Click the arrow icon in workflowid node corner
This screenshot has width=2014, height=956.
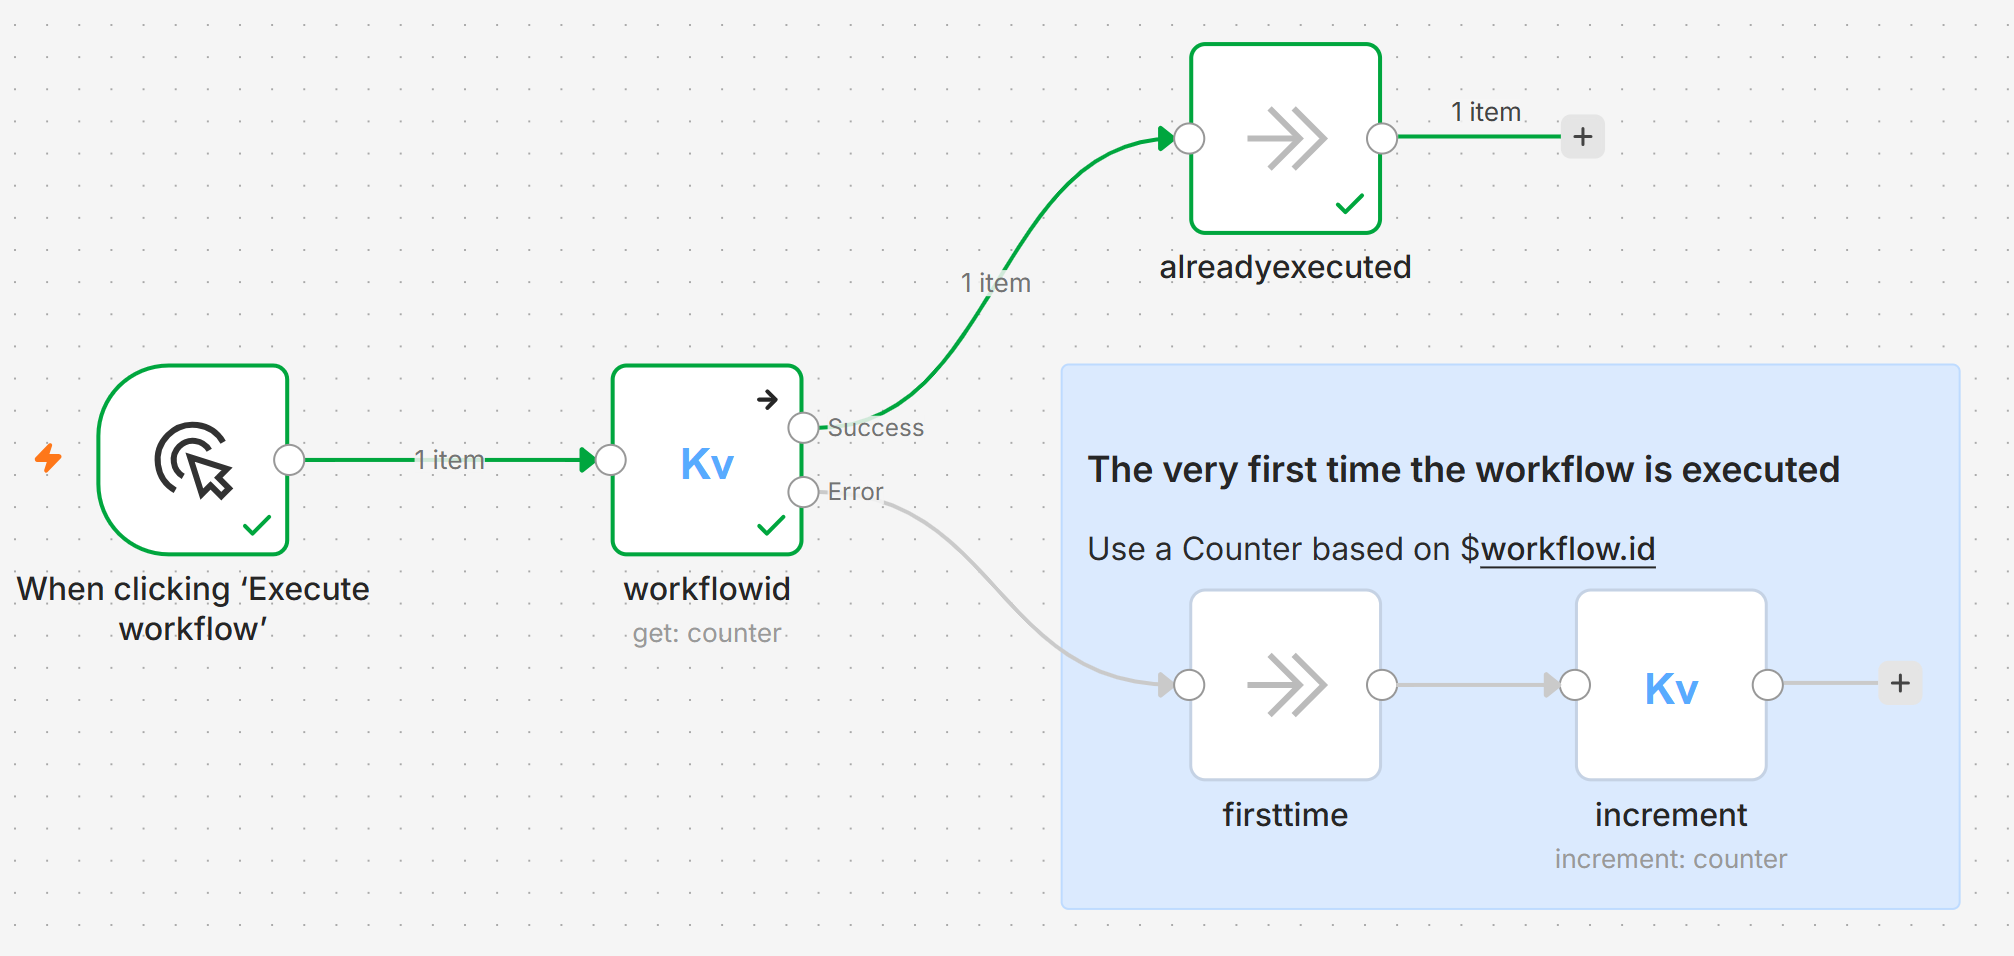pos(767,400)
